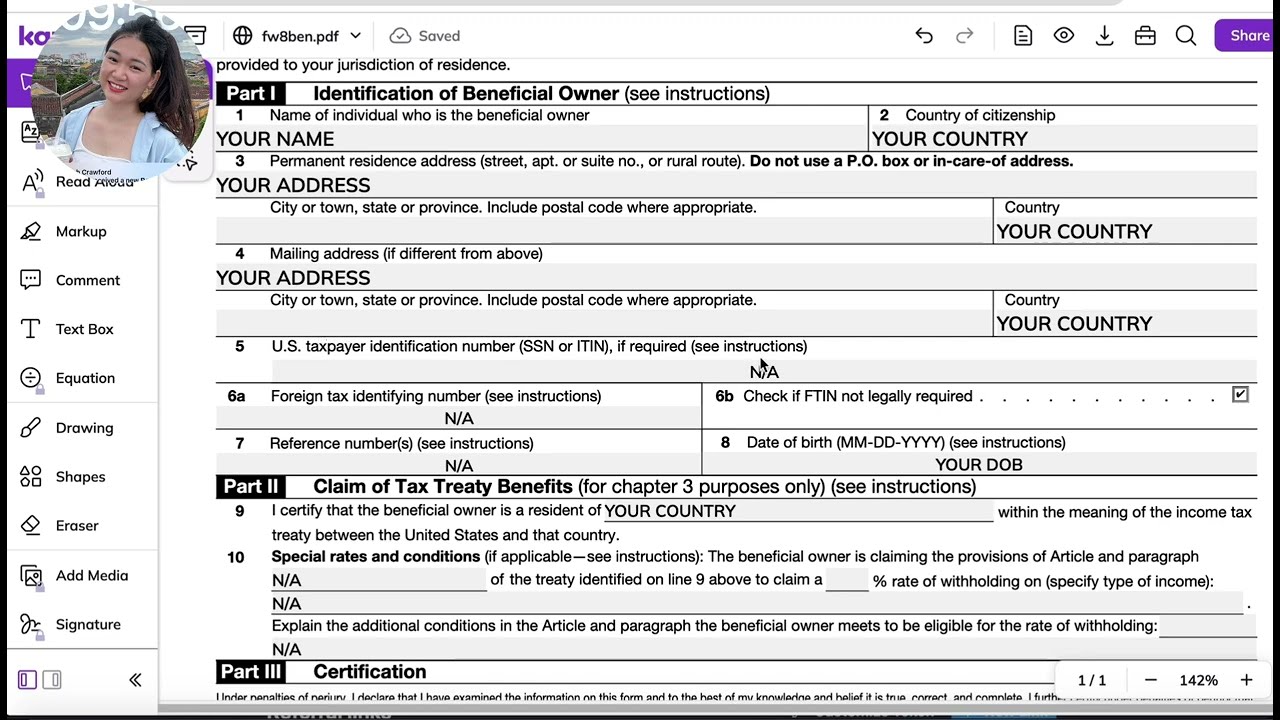Viewport: 1280px width, 720px height.
Task: Switch to single panel layout icon
Action: (27, 680)
